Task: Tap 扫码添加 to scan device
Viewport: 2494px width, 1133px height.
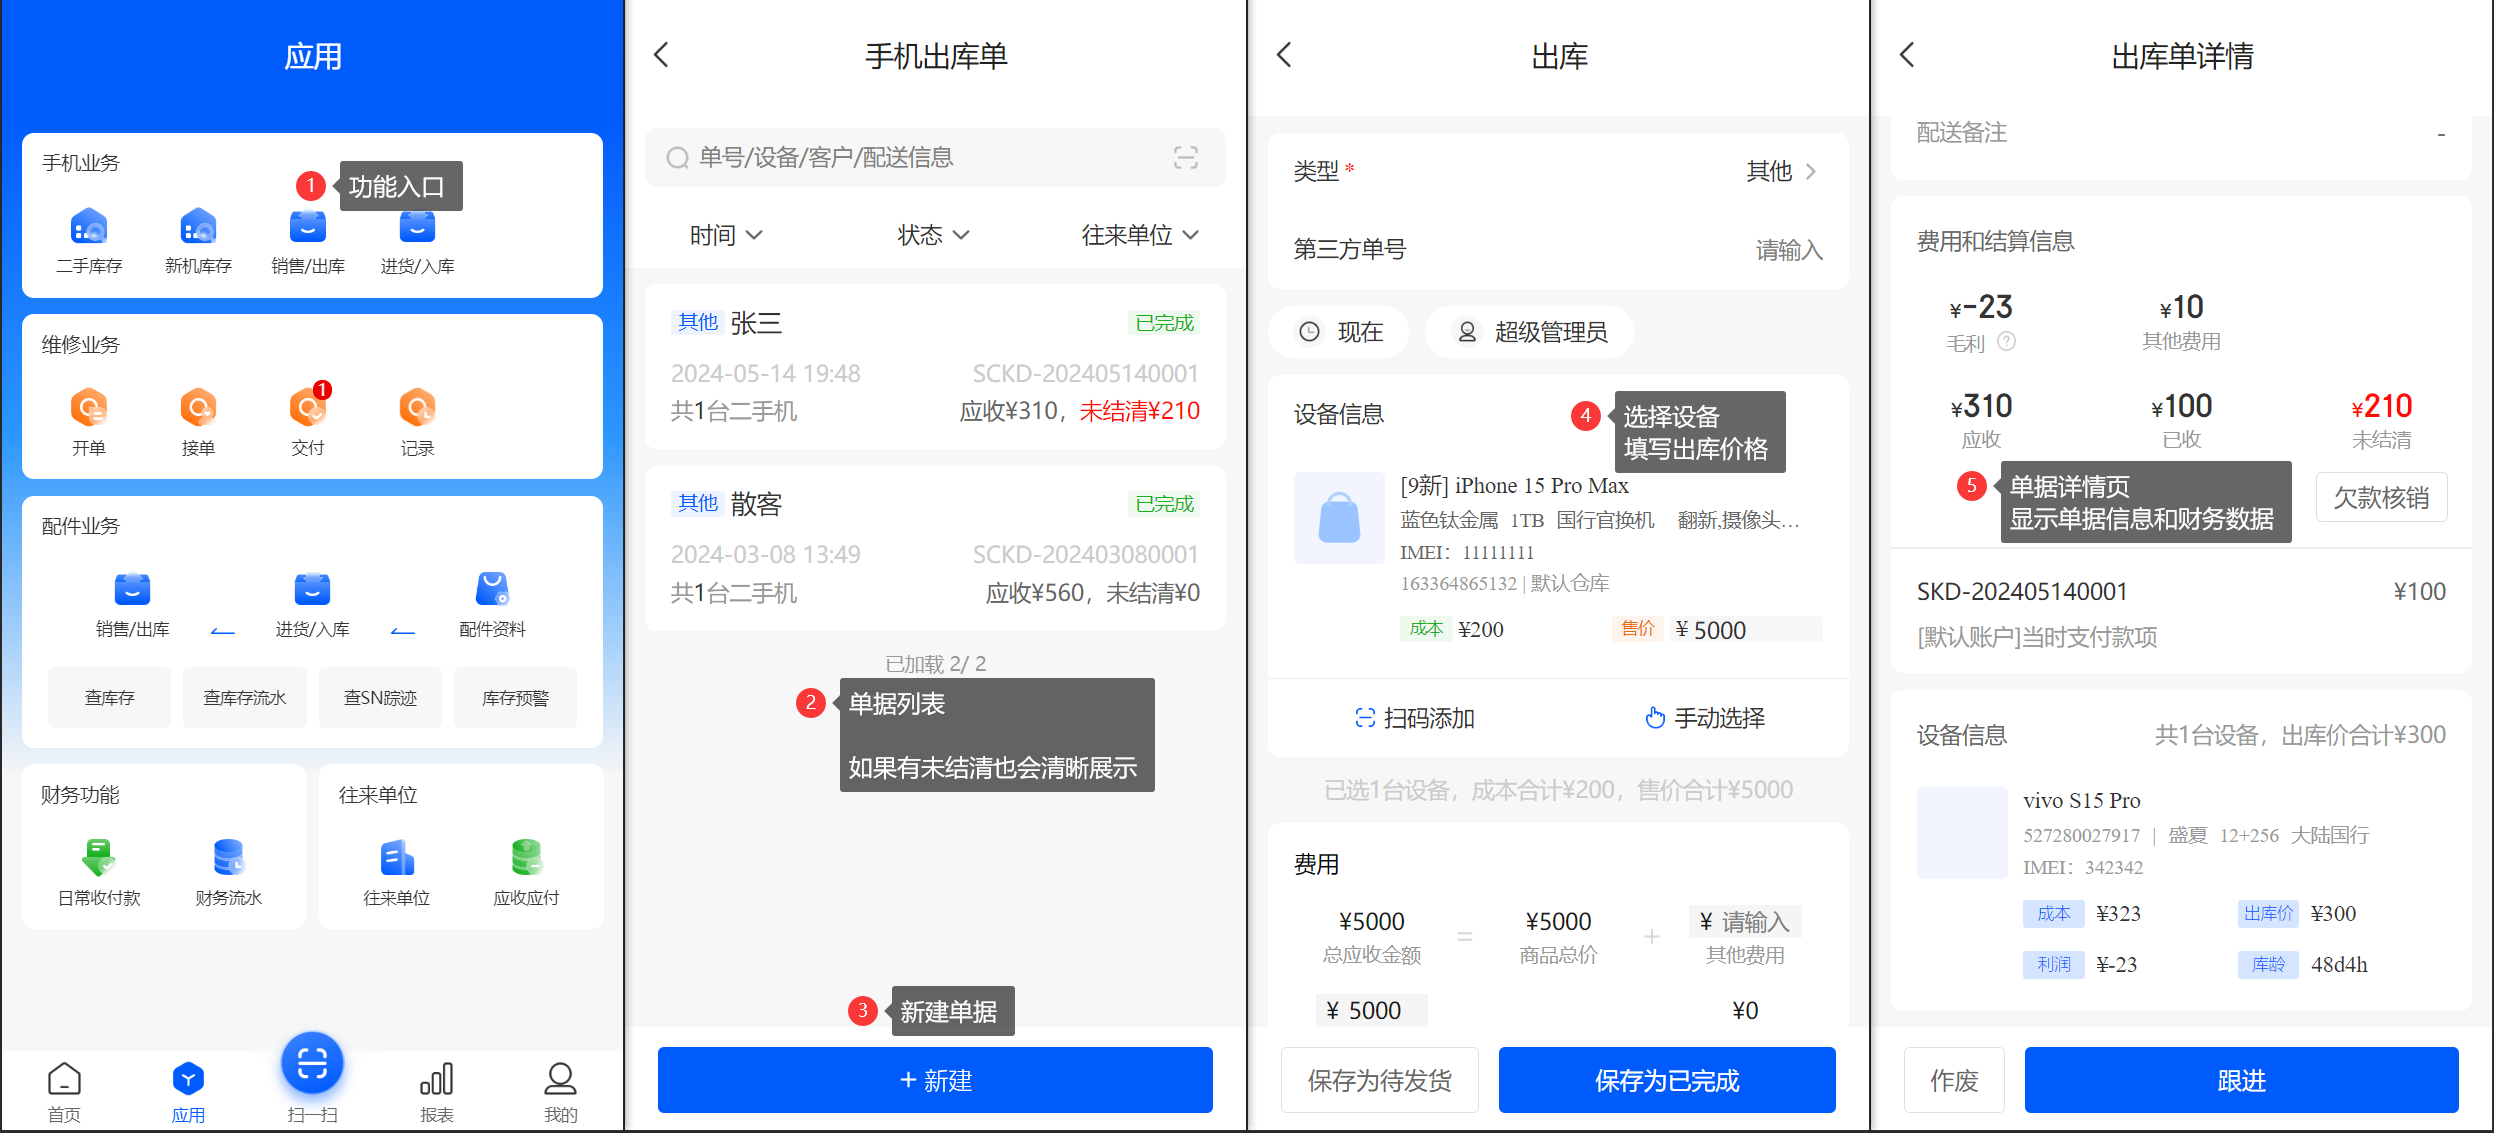Action: click(x=1414, y=718)
